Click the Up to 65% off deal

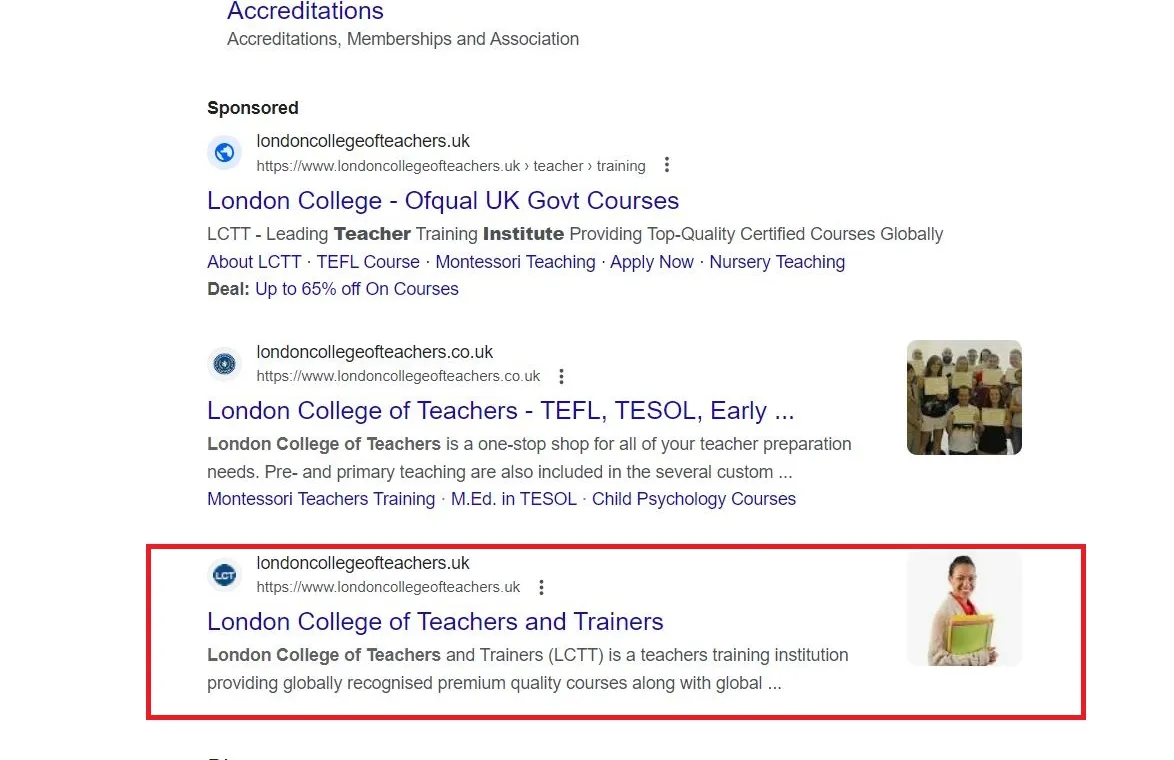[356, 289]
